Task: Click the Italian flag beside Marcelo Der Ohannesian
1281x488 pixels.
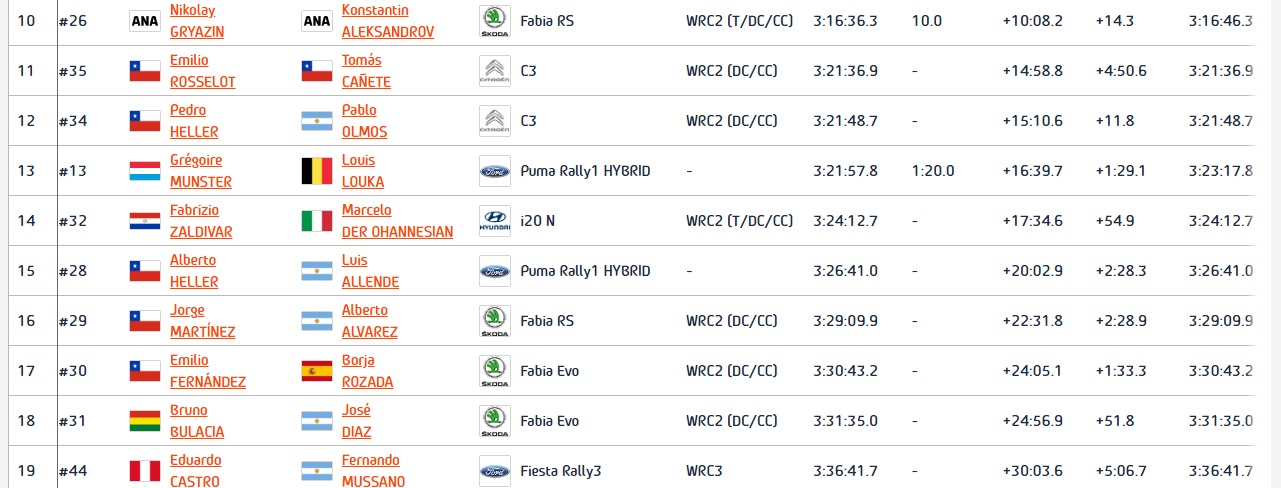Action: tap(317, 221)
